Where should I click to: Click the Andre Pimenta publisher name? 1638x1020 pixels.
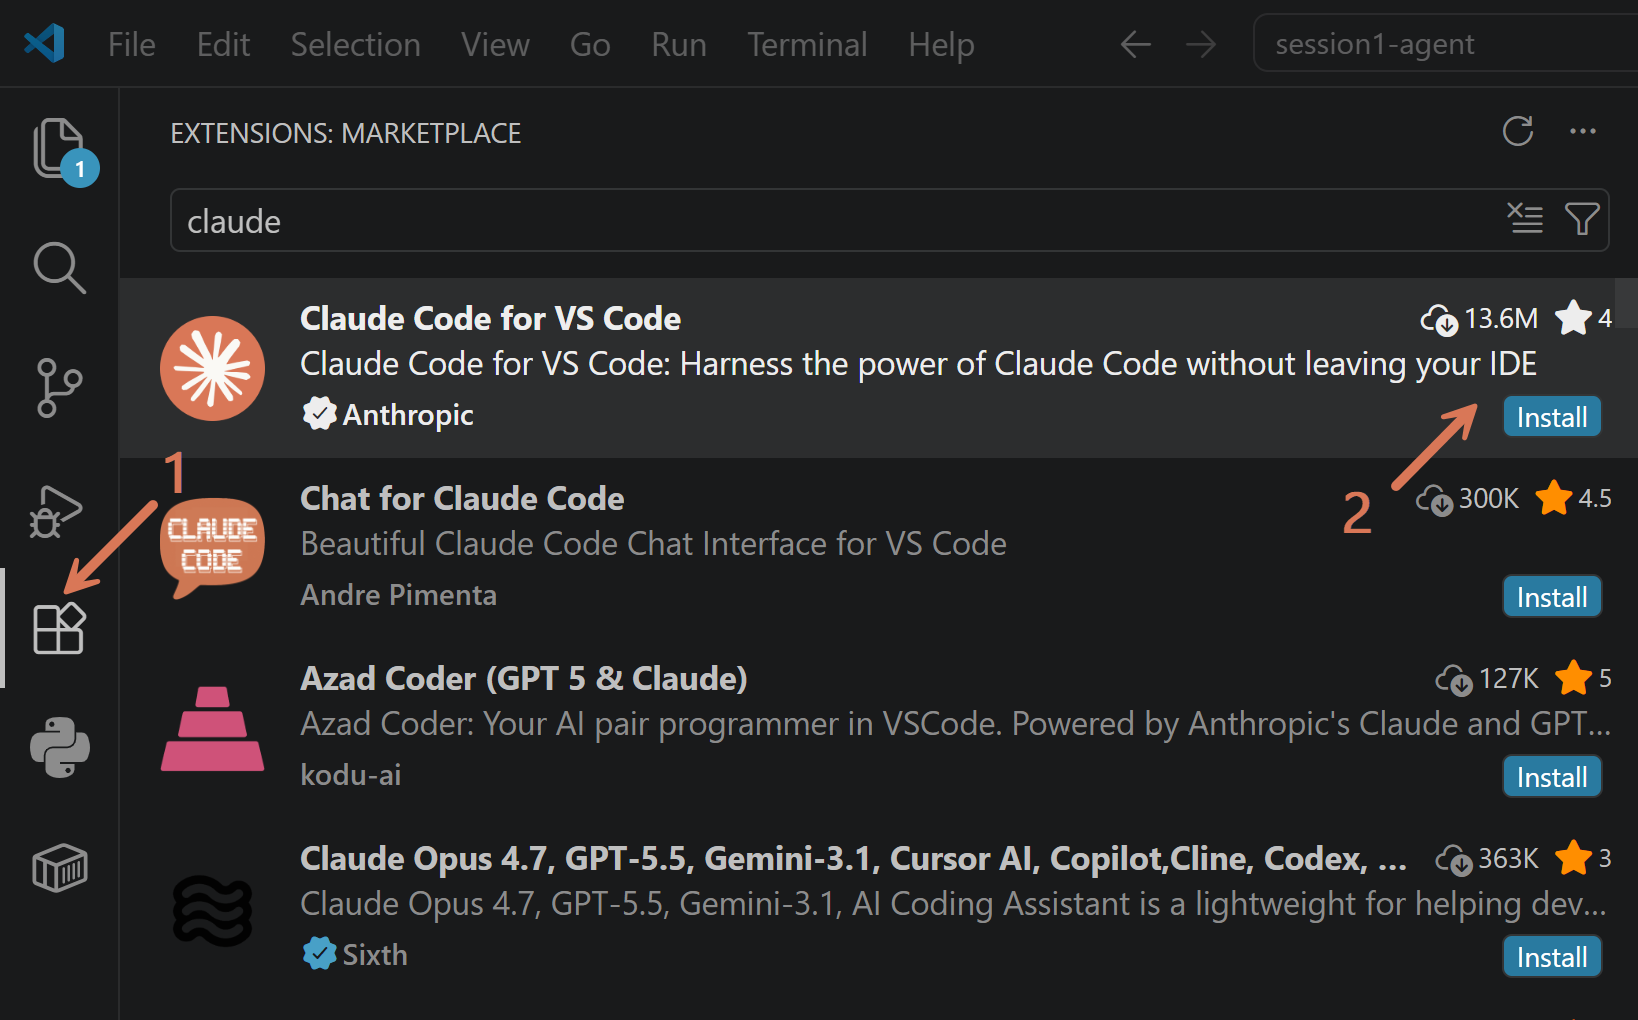[x=398, y=594]
